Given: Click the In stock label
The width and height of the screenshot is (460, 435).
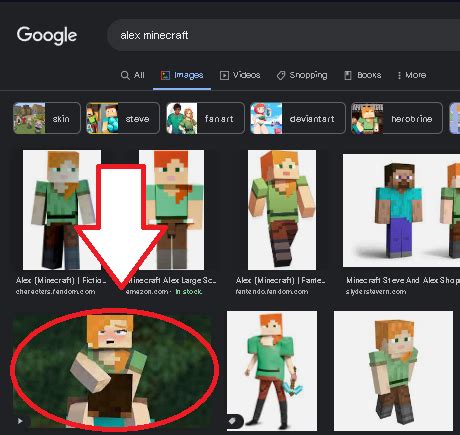Looking at the screenshot, I should [x=189, y=292].
